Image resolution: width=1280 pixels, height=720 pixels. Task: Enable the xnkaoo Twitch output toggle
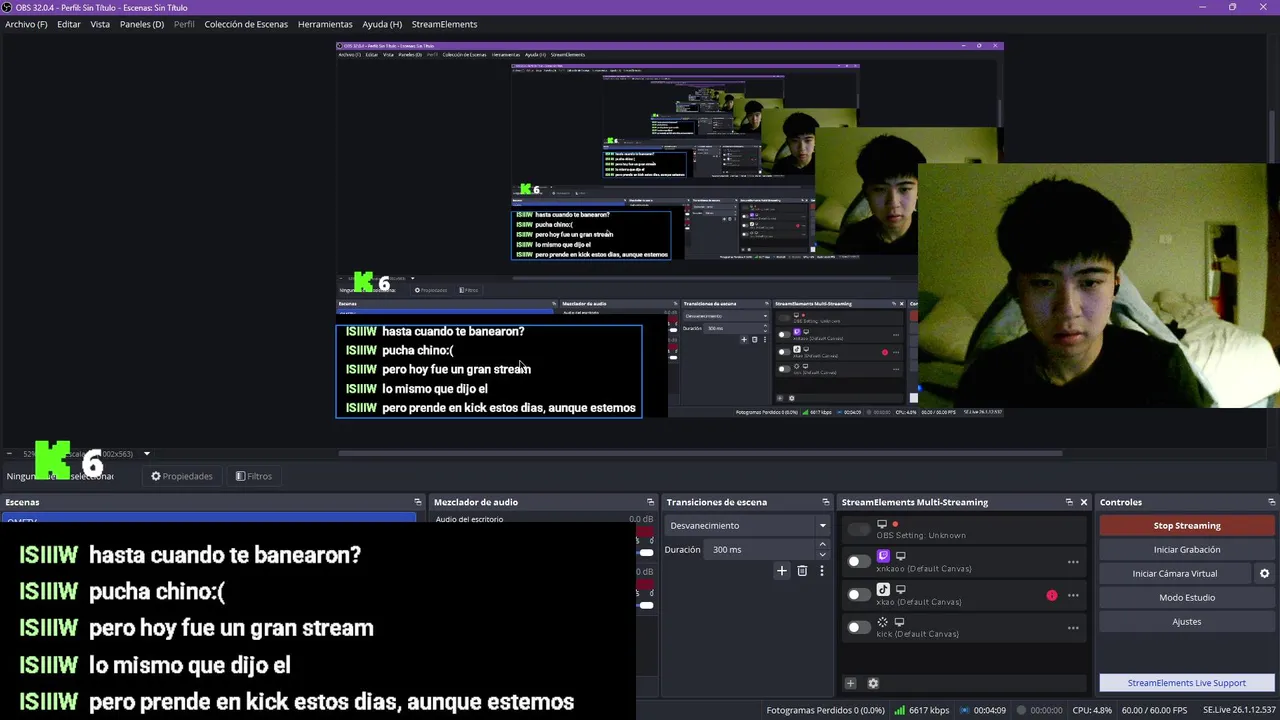858,562
